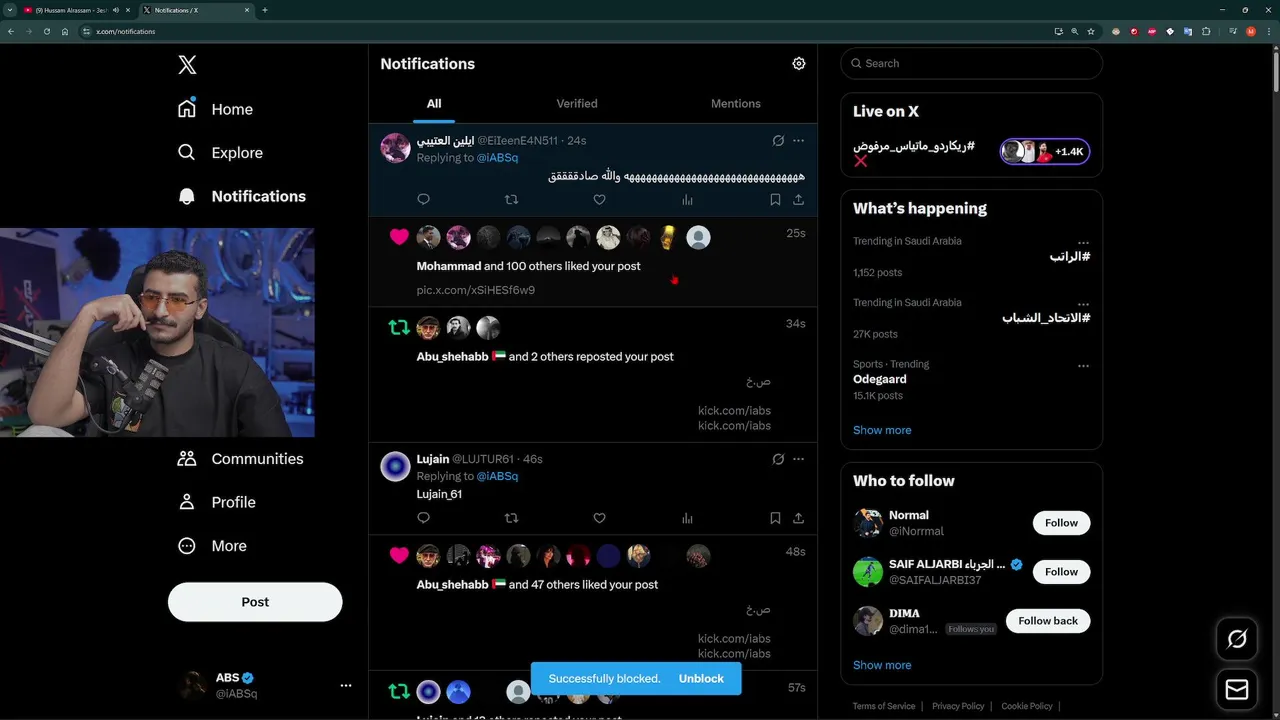The height and width of the screenshot is (720, 1280).
Task: Open Grok floating button
Action: (x=1237, y=639)
